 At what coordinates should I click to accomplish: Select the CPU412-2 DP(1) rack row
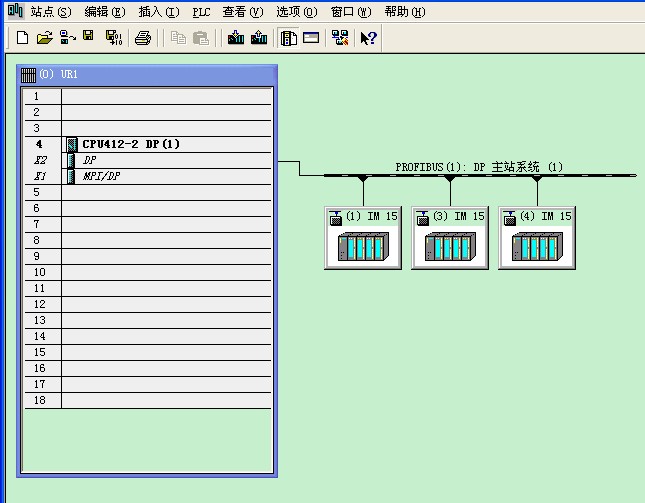130,144
